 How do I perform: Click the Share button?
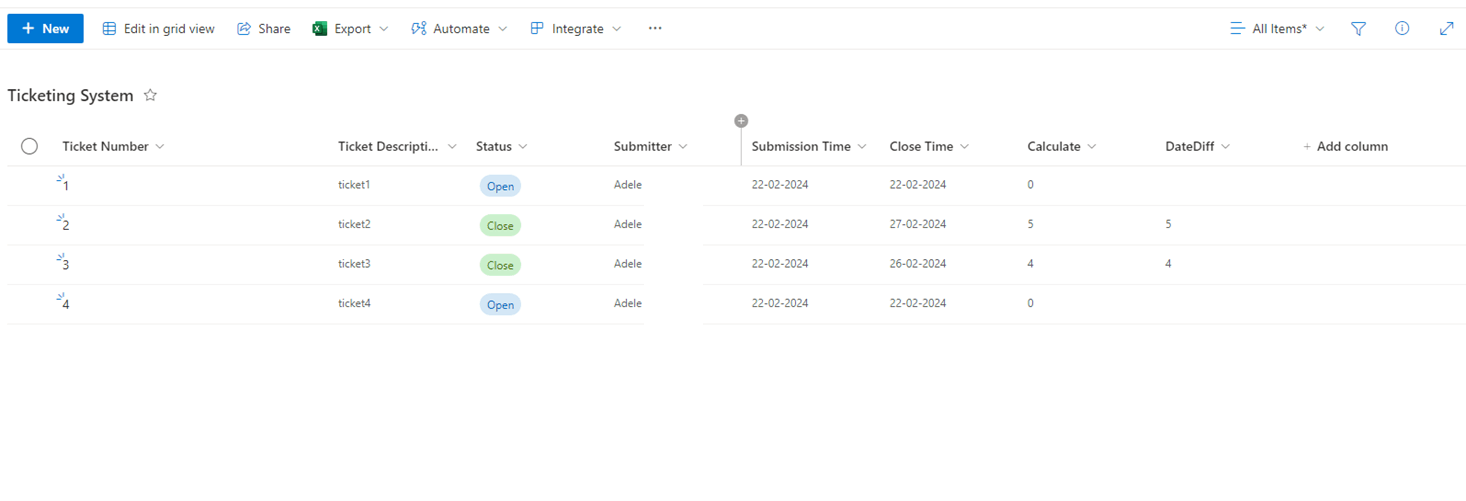coord(264,29)
